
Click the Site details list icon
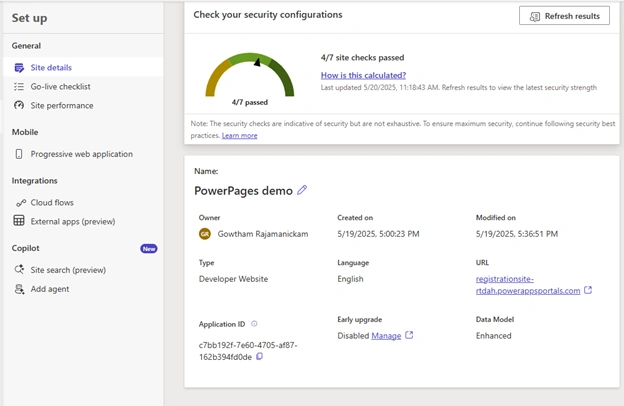click(19, 68)
